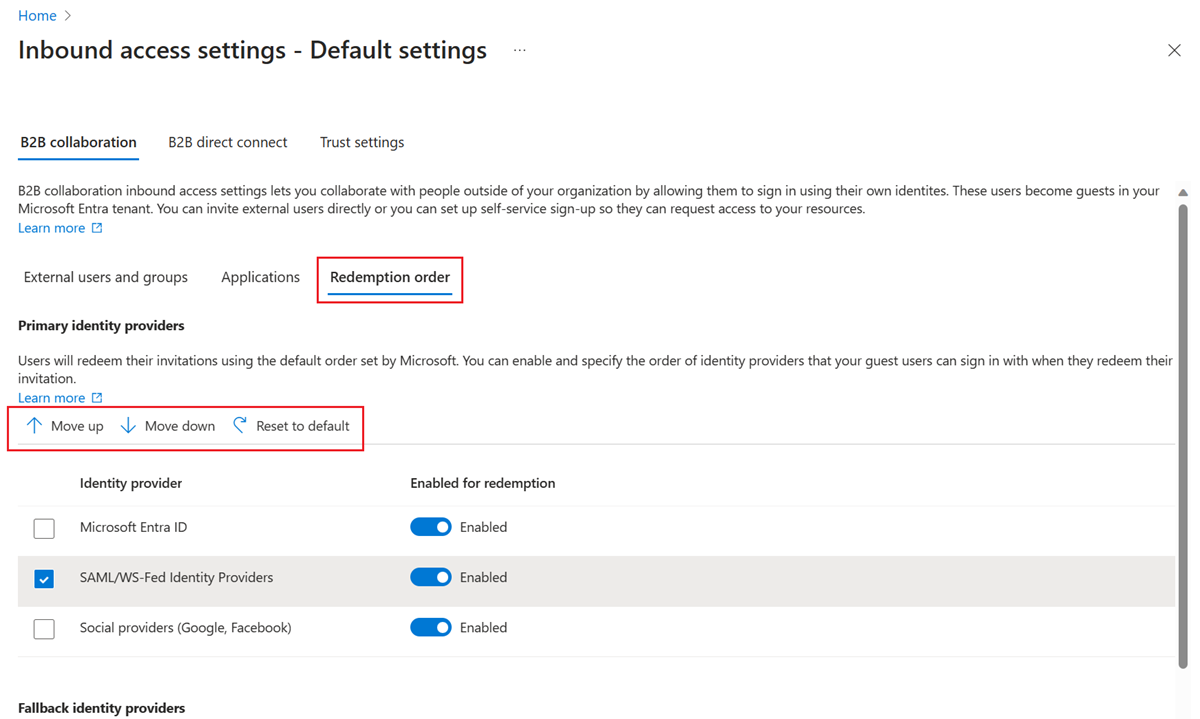This screenshot has height=719, width=1200.
Task: Close the Inbound access settings pane
Action: [x=1174, y=51]
